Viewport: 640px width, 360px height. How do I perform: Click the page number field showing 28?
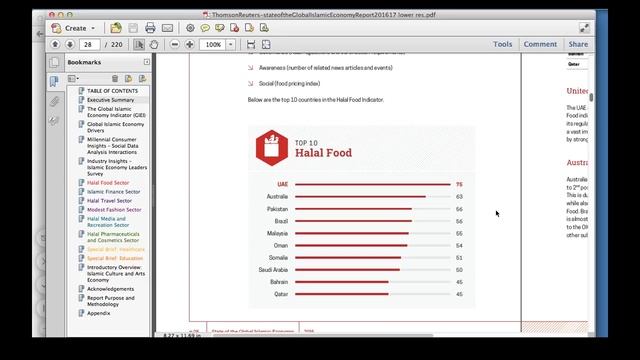tap(89, 44)
